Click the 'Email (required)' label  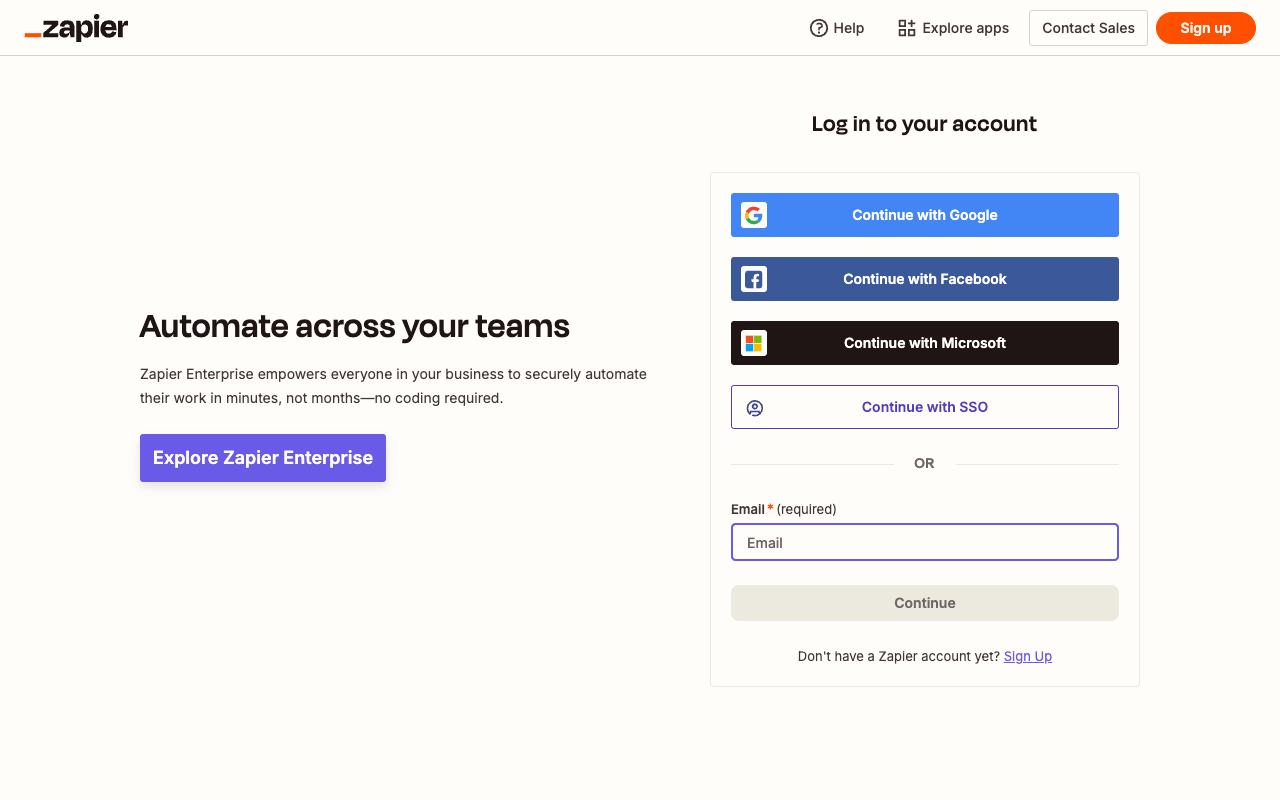click(784, 509)
